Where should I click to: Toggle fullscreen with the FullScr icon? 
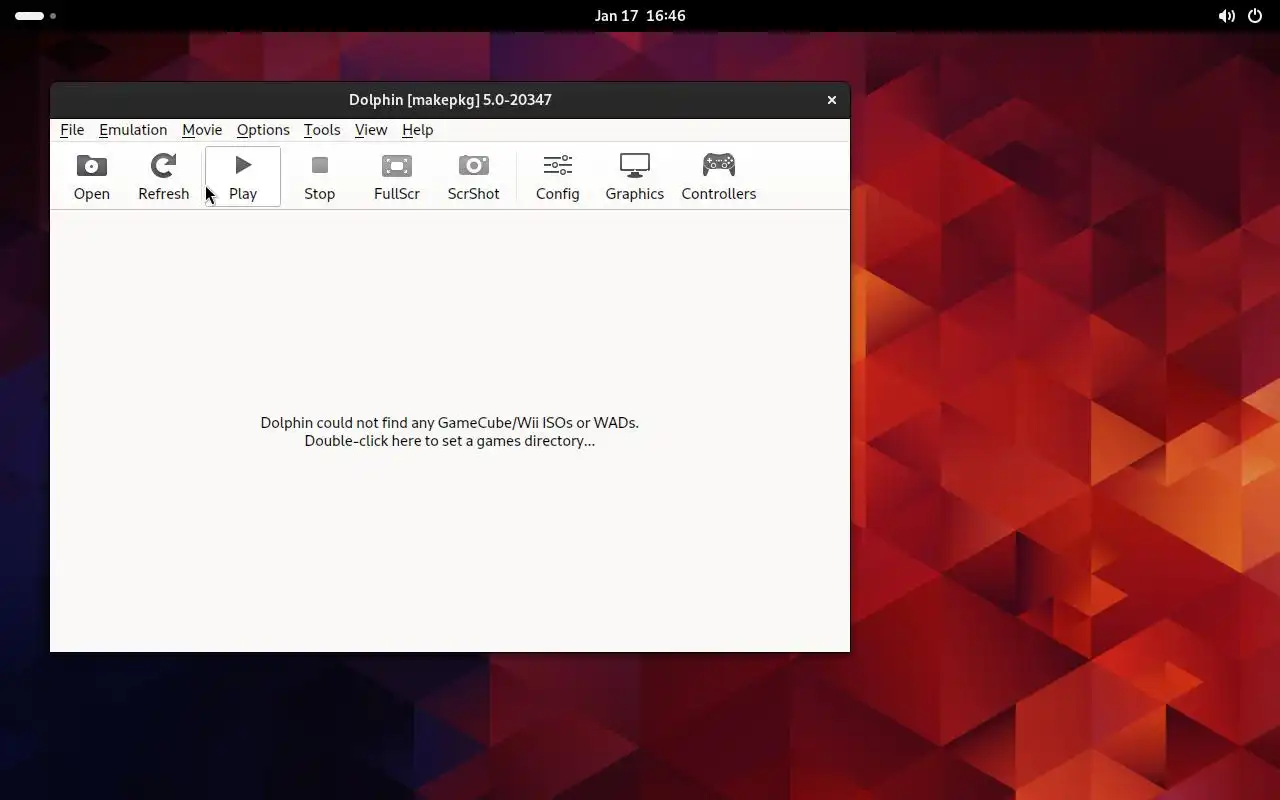pyautogui.click(x=397, y=177)
